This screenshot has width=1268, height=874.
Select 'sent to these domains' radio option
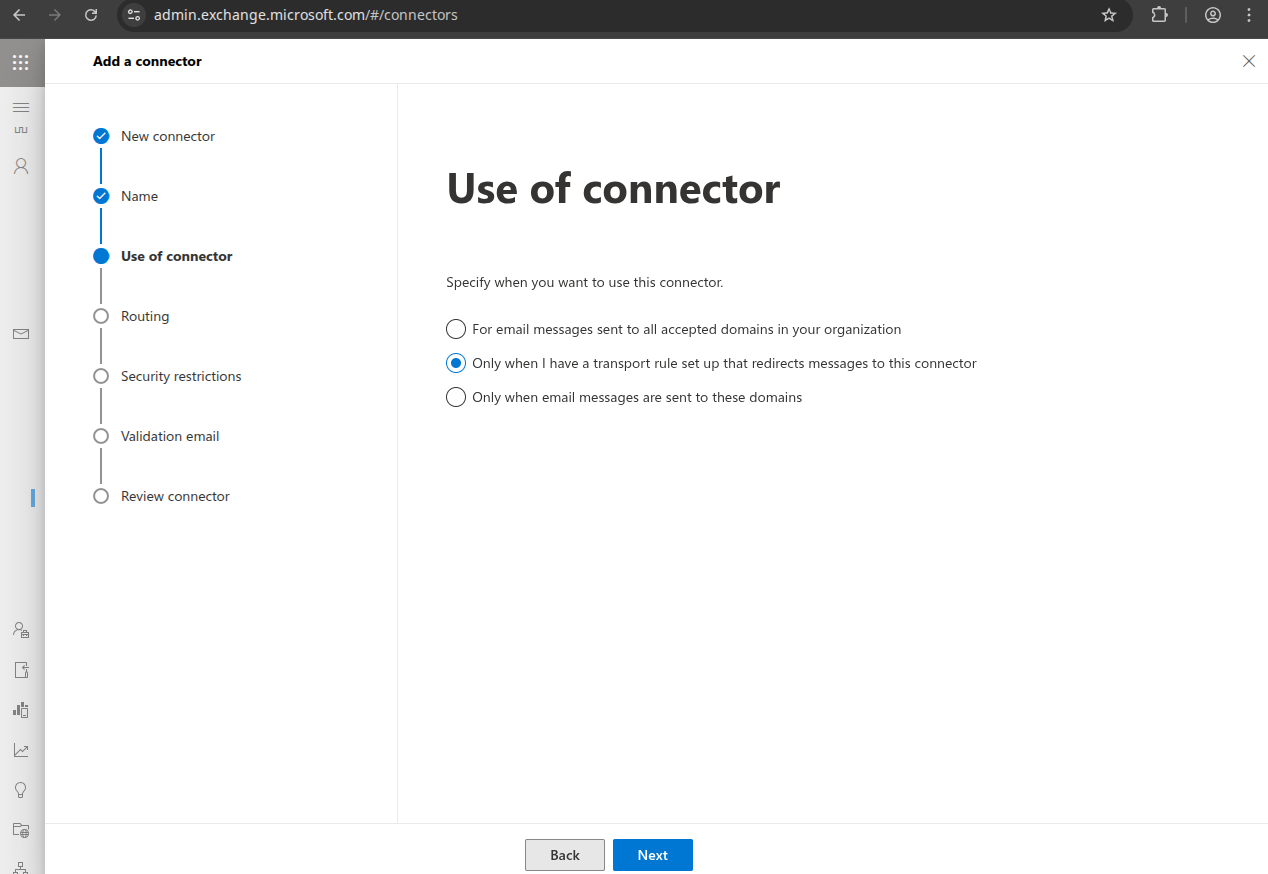coord(456,397)
